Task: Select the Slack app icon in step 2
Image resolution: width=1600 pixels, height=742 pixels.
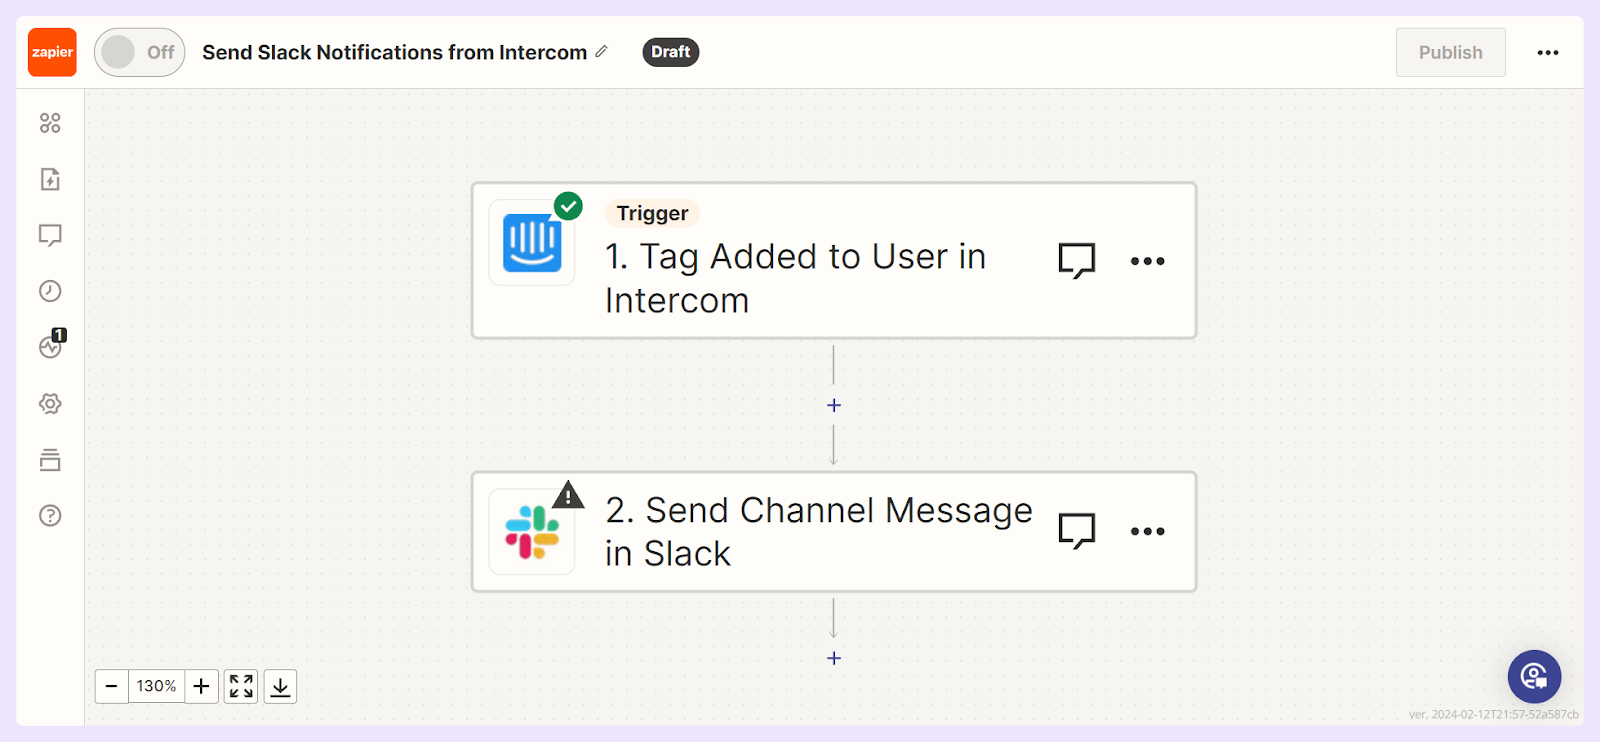Action: pos(532,532)
